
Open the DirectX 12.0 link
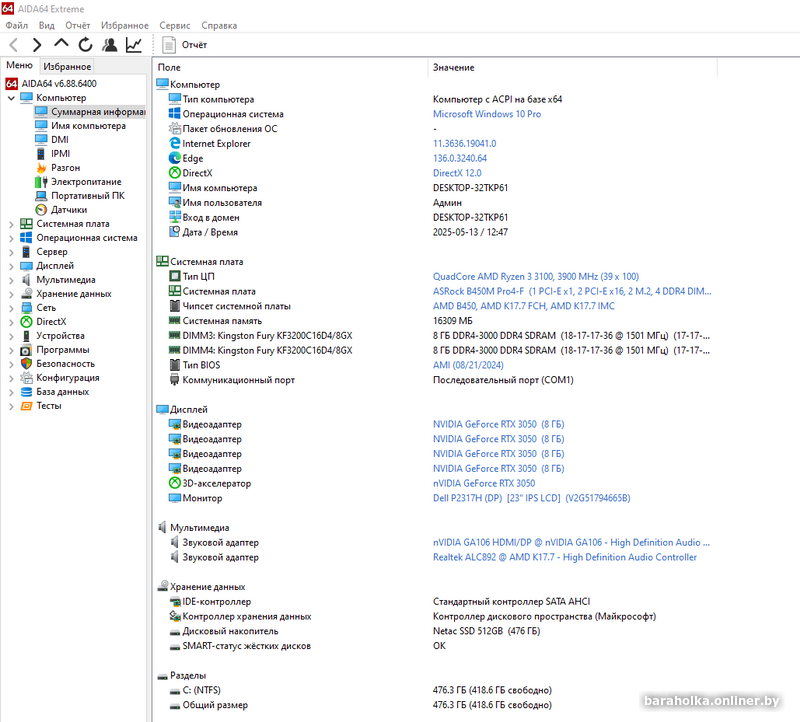[x=457, y=173]
